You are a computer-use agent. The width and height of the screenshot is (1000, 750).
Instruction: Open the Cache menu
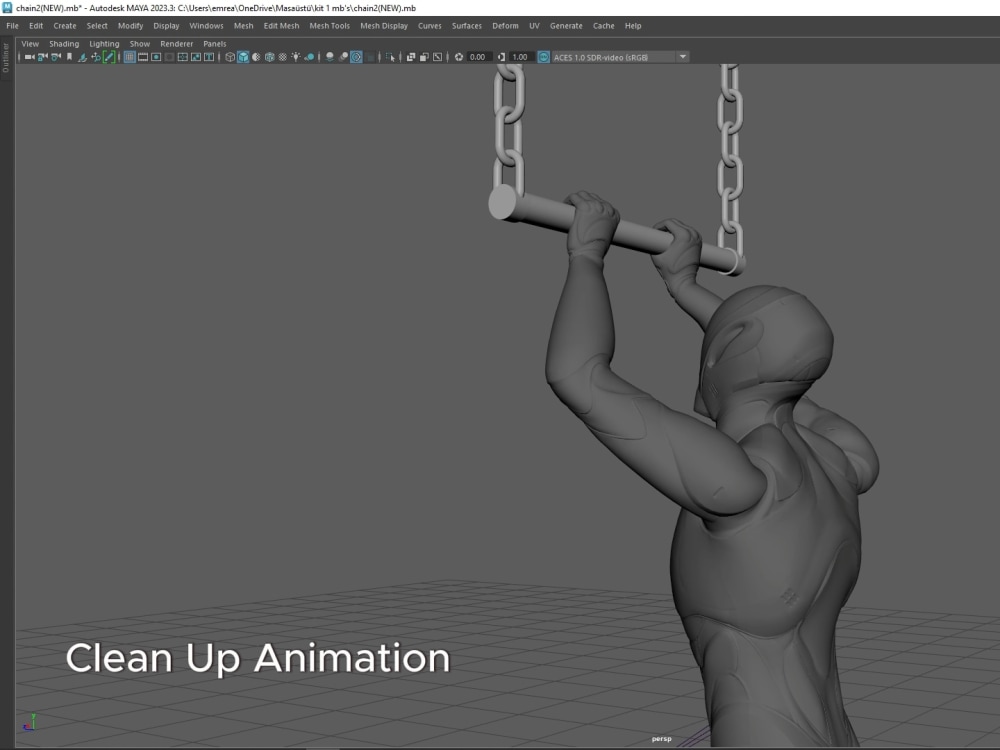tap(603, 26)
